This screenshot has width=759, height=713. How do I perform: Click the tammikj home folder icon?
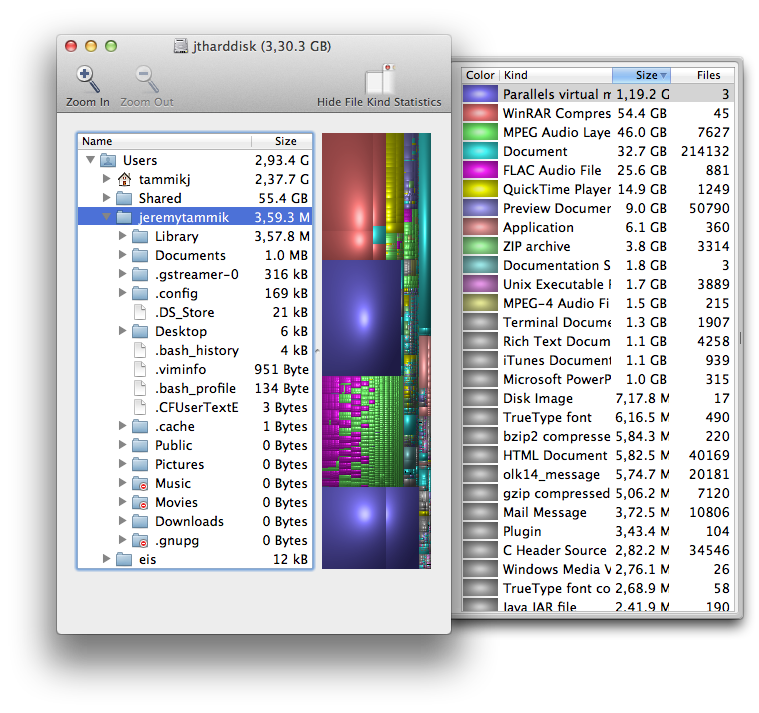pyautogui.click(x=124, y=180)
